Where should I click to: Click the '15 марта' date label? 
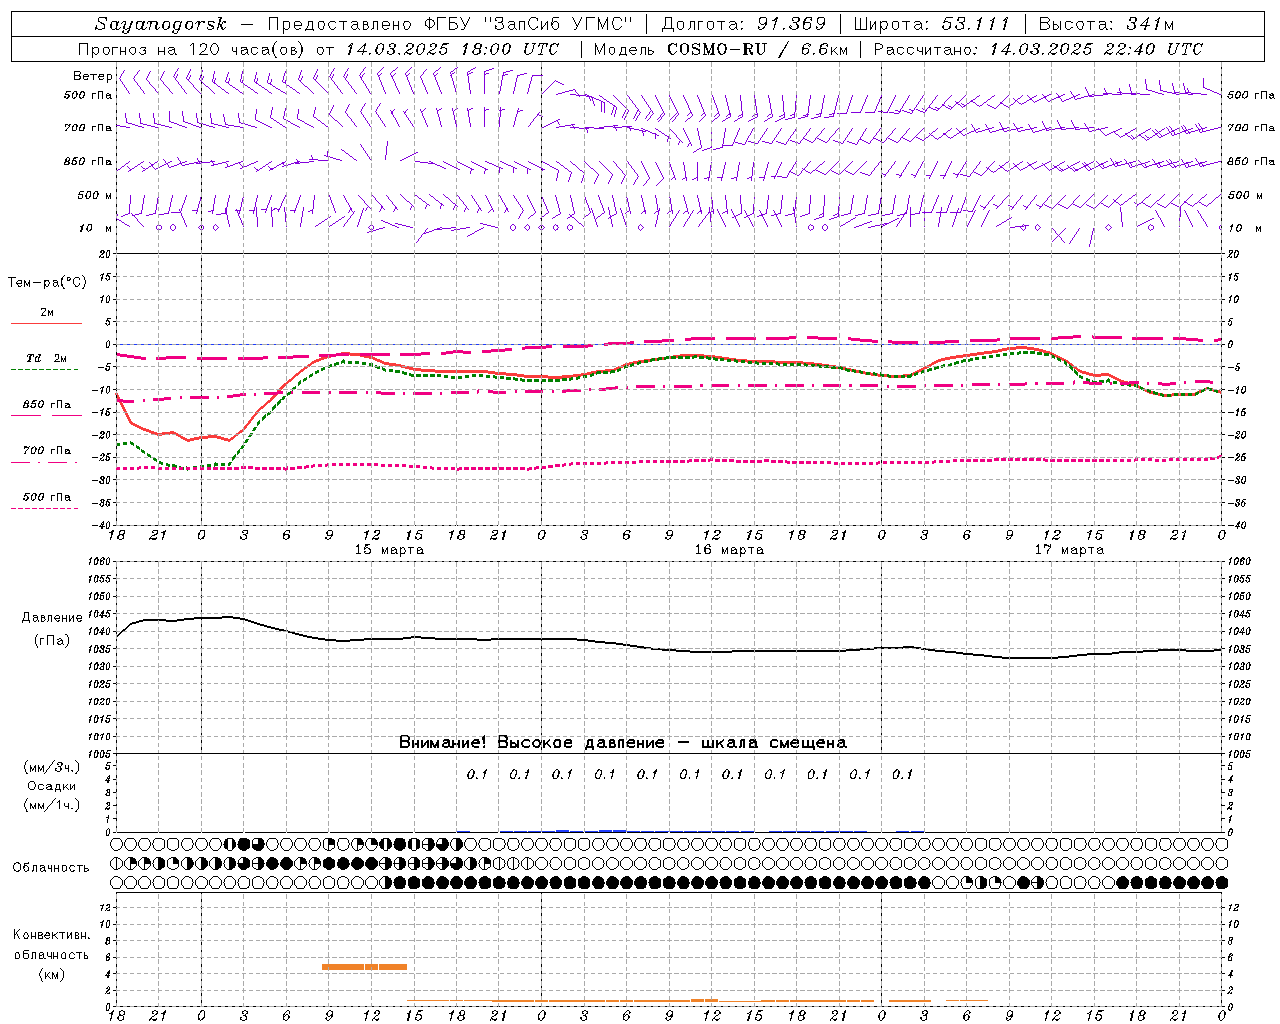(389, 550)
